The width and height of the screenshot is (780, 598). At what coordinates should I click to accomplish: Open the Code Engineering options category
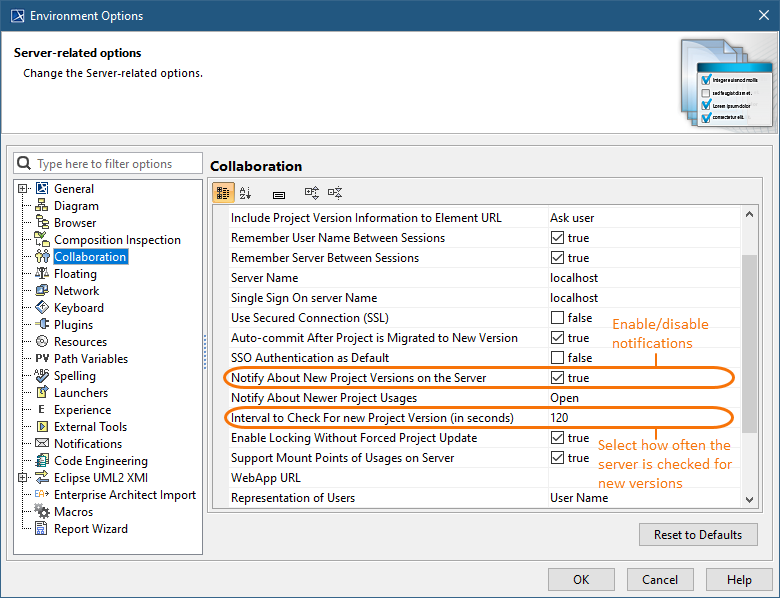click(x=100, y=461)
